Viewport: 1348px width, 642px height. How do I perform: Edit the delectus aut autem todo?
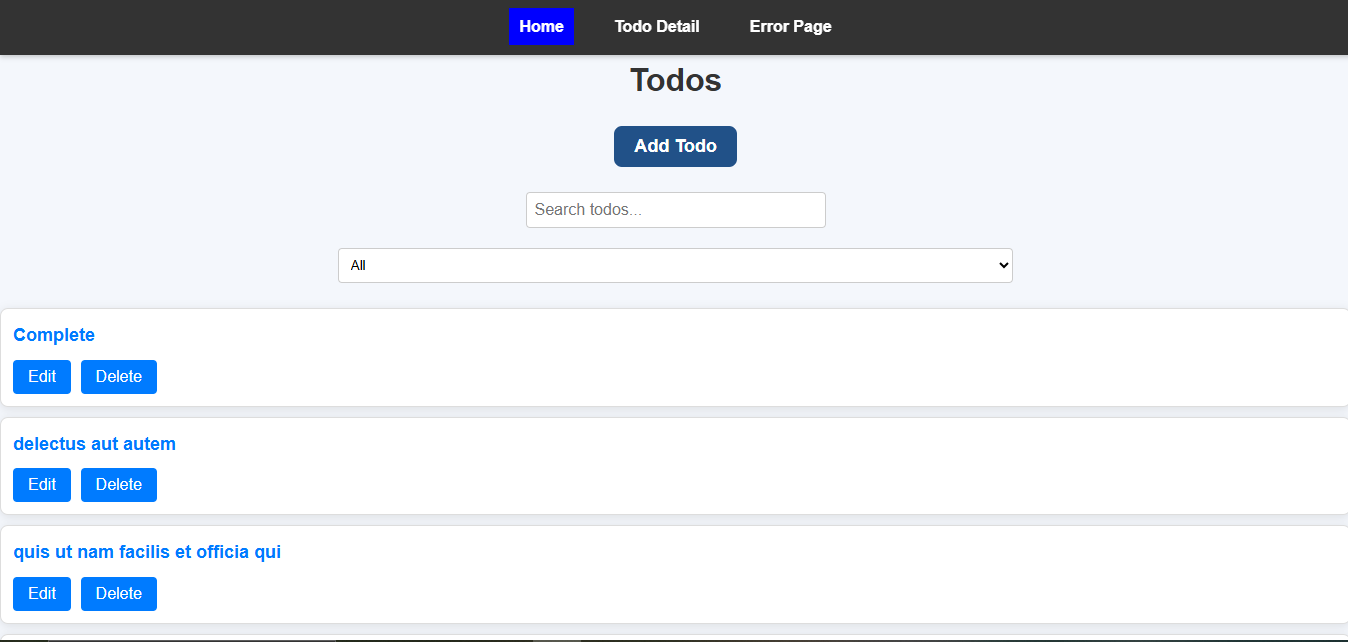[42, 485]
